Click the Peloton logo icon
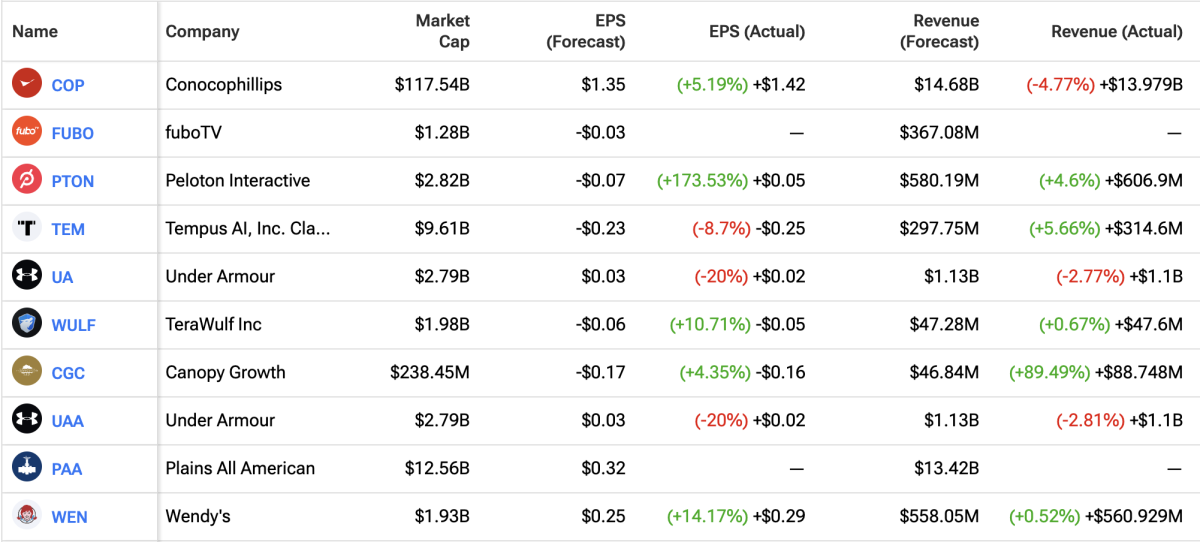This screenshot has height=542, width=1200. pyautogui.click(x=26, y=180)
